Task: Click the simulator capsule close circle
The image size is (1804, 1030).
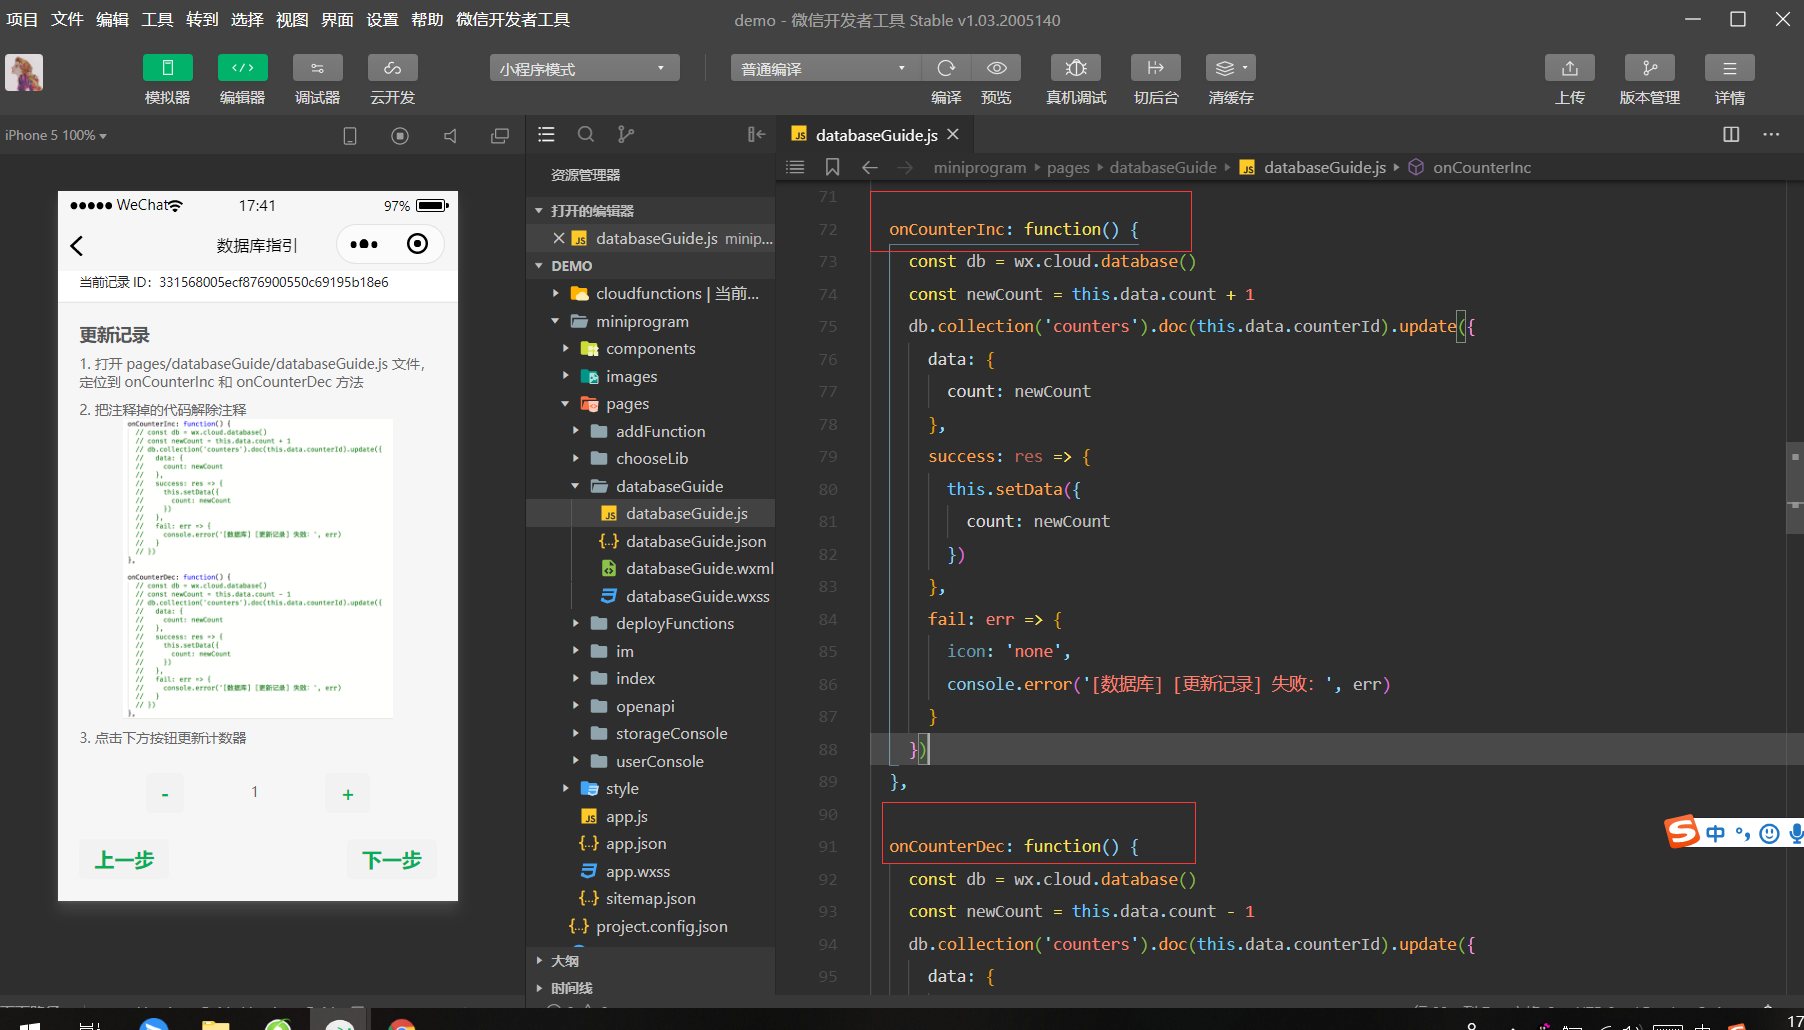Action: click(x=418, y=244)
